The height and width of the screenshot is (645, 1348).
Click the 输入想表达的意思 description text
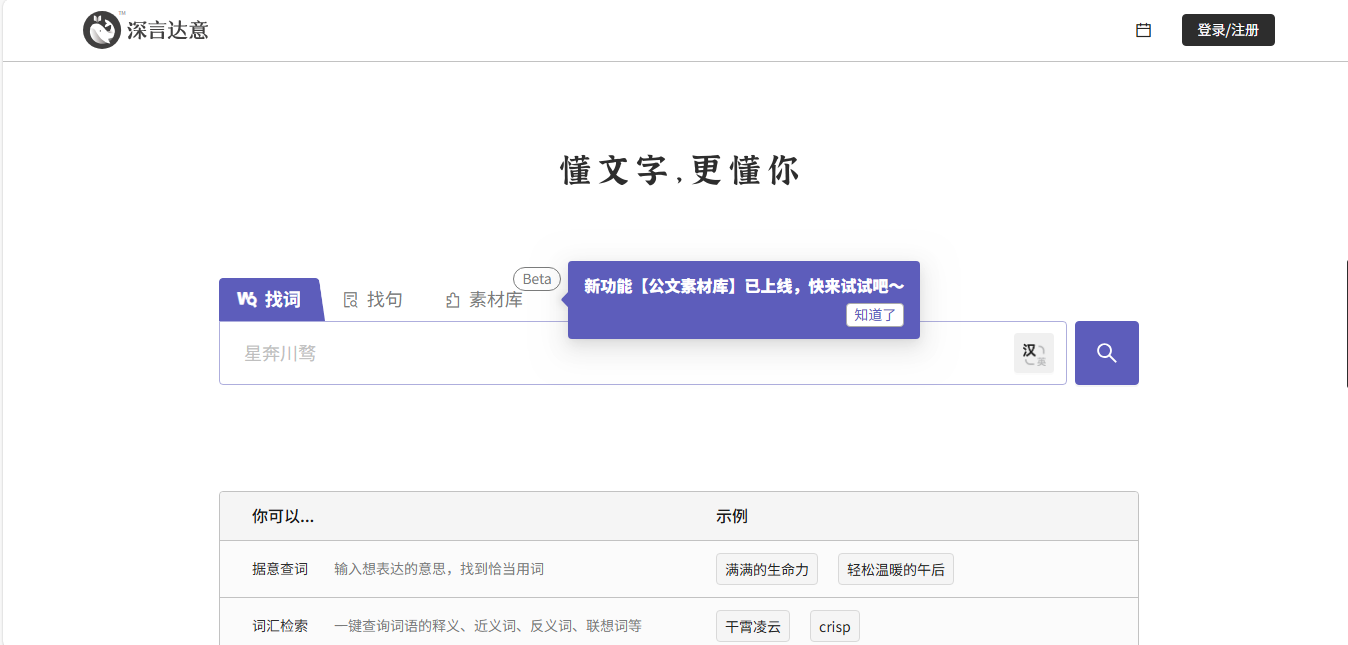(439, 569)
